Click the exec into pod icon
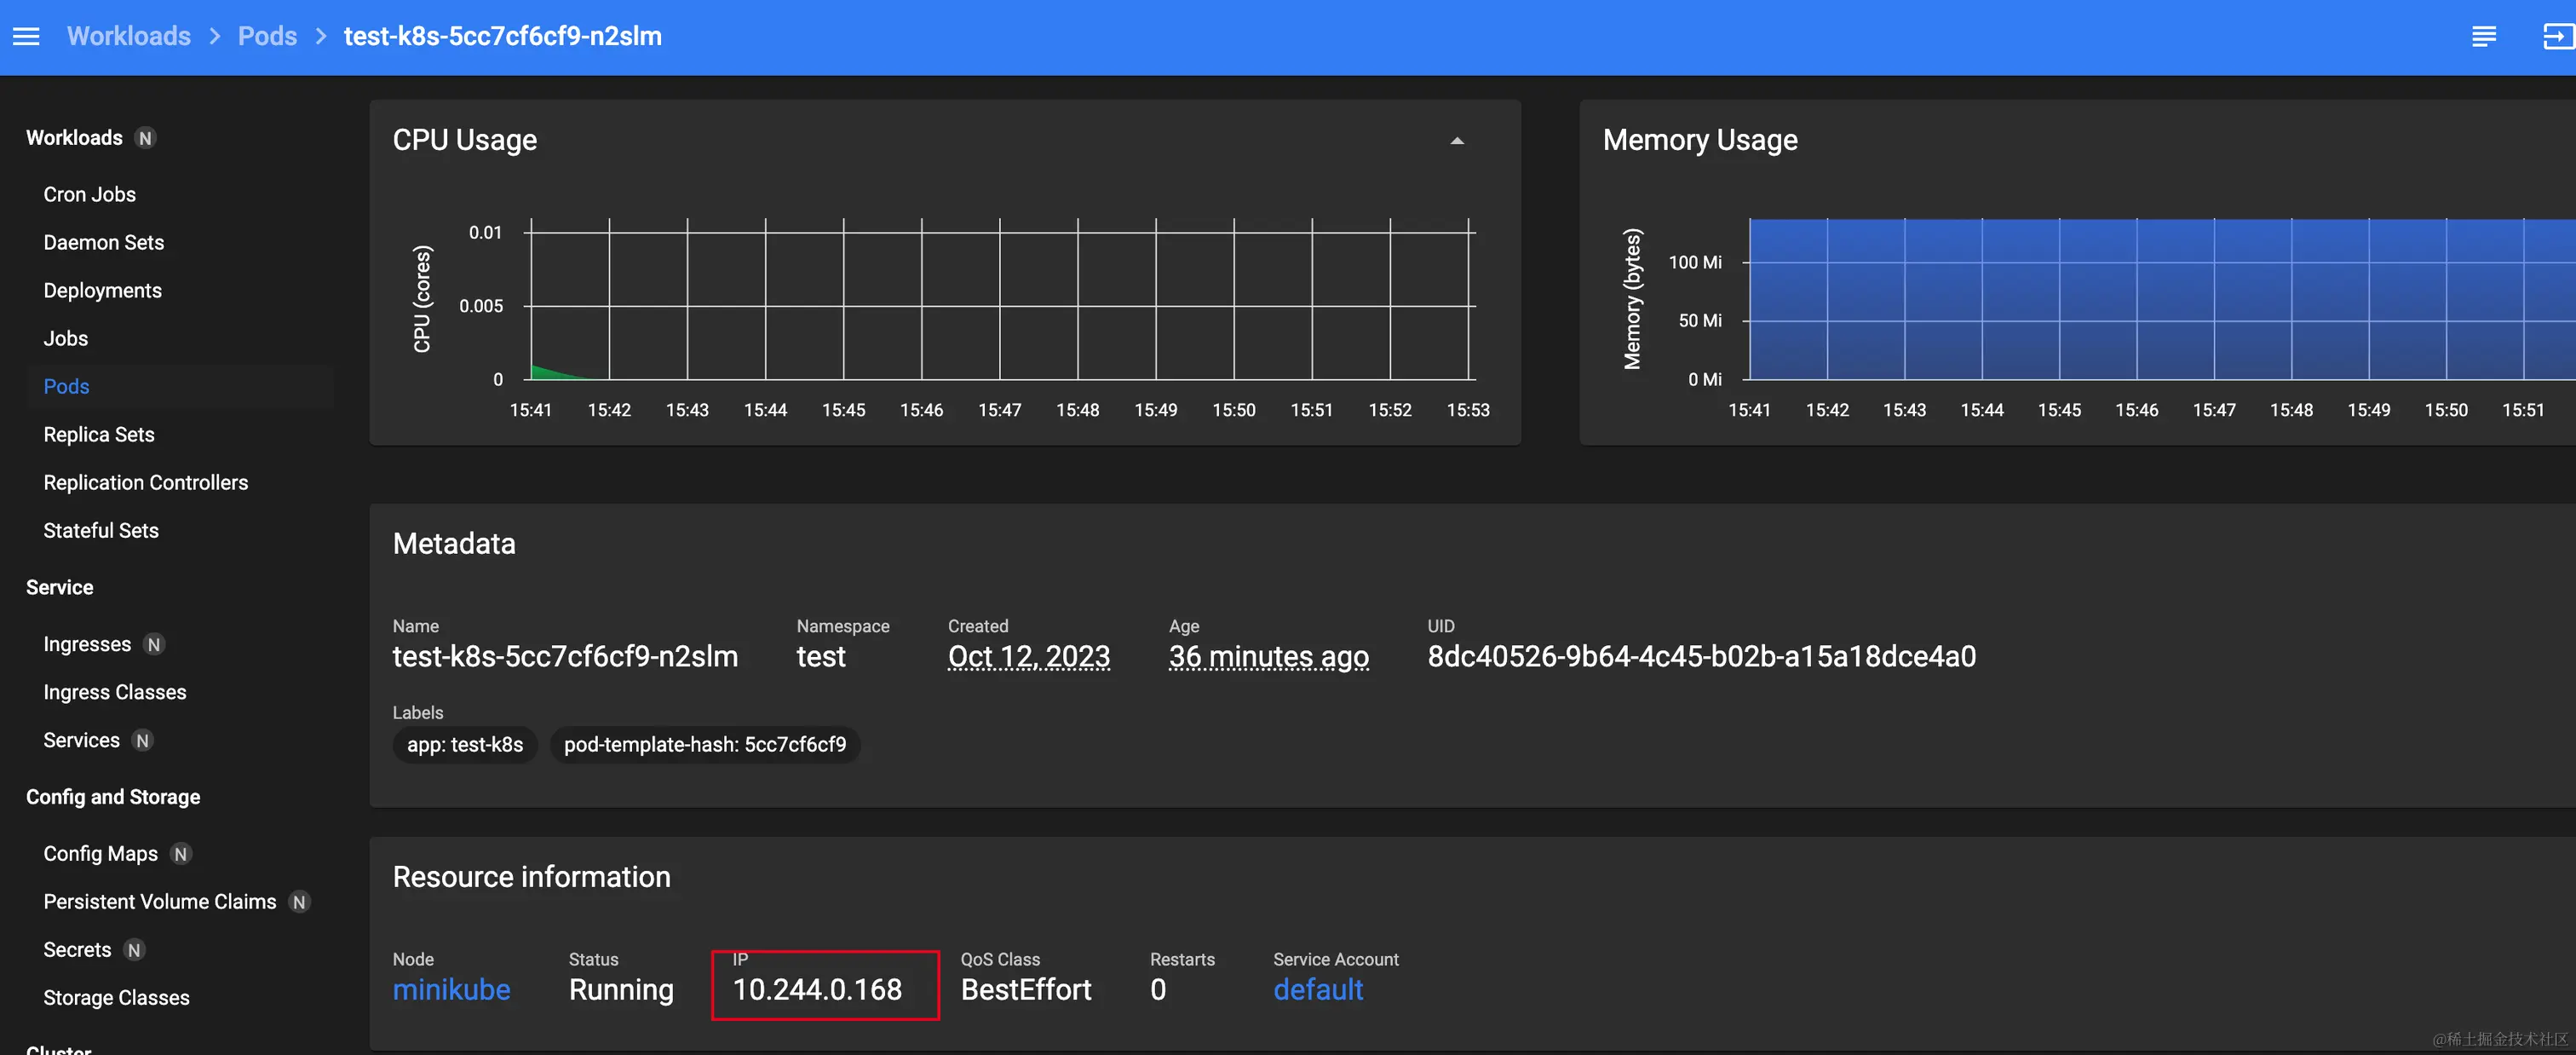2576x1055 pixels. point(2556,37)
